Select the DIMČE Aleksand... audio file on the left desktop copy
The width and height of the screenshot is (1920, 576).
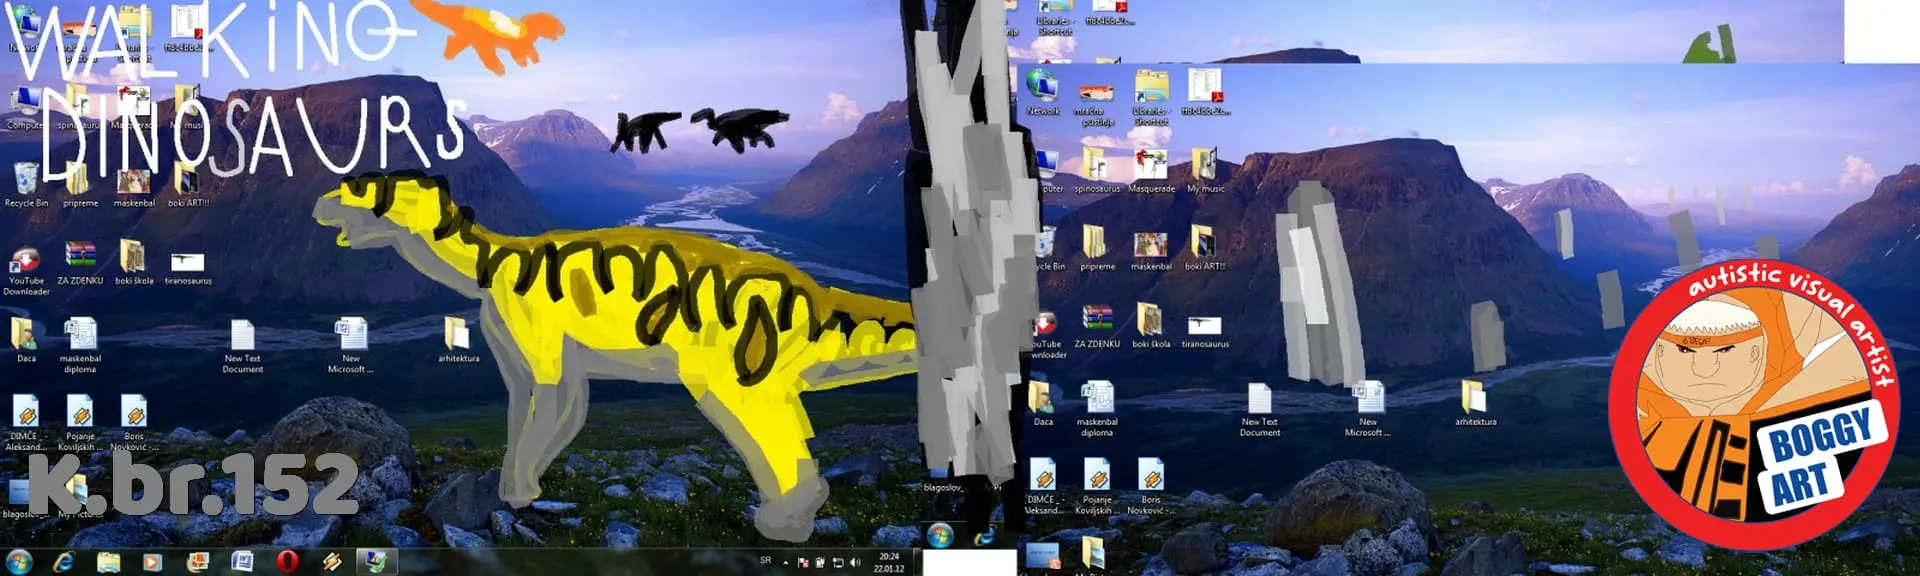tap(26, 423)
